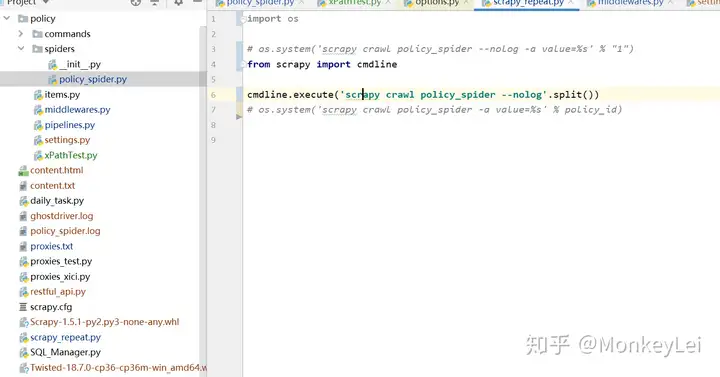Click the proxies.txt file icon
720x377 pixels.
23,247
